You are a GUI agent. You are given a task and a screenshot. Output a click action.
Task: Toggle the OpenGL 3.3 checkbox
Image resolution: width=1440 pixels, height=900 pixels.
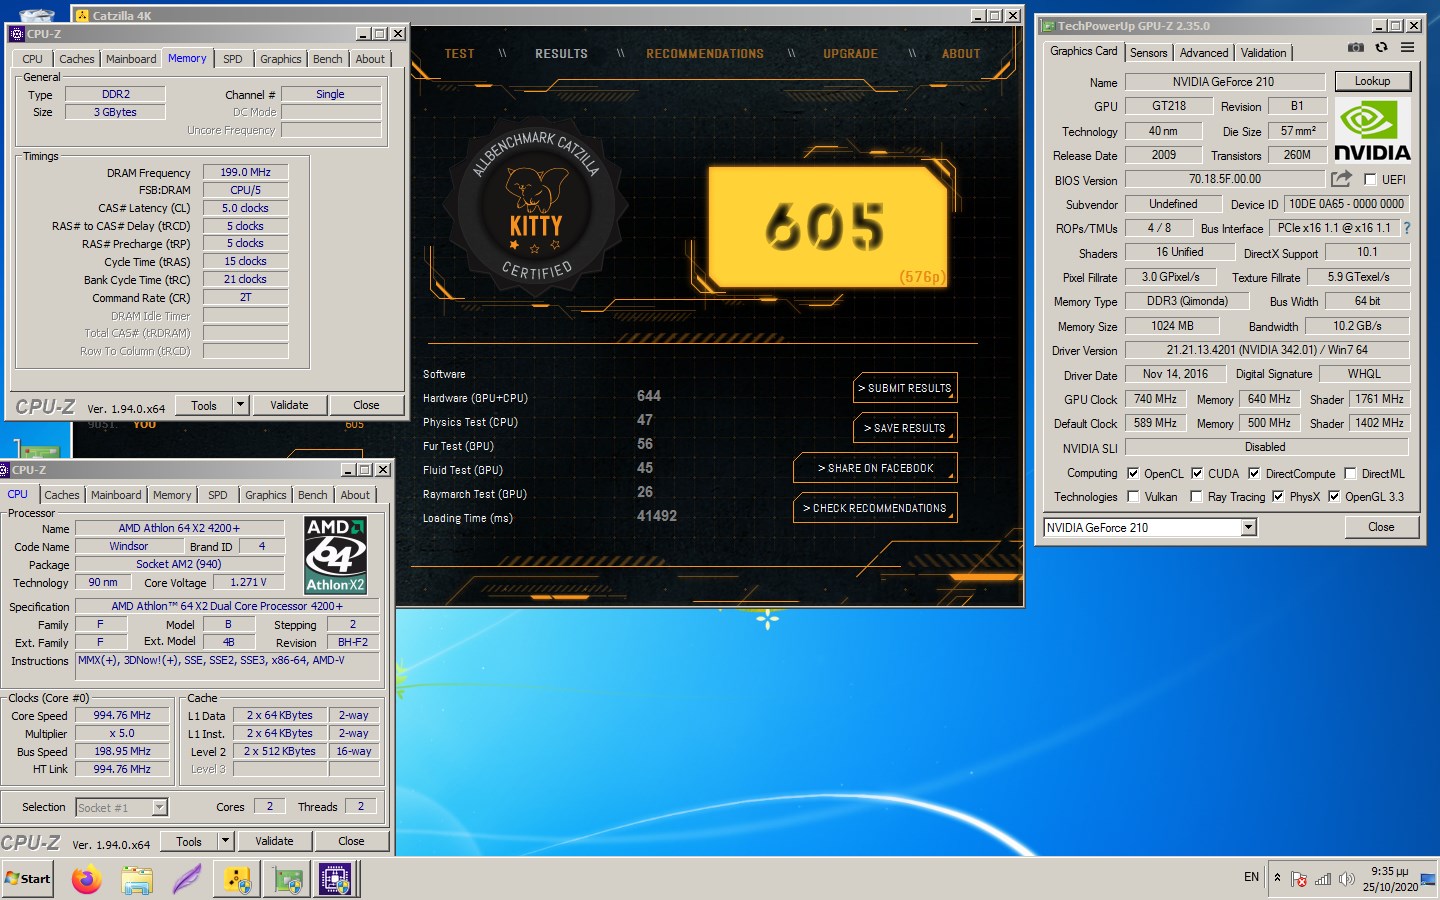(1334, 497)
